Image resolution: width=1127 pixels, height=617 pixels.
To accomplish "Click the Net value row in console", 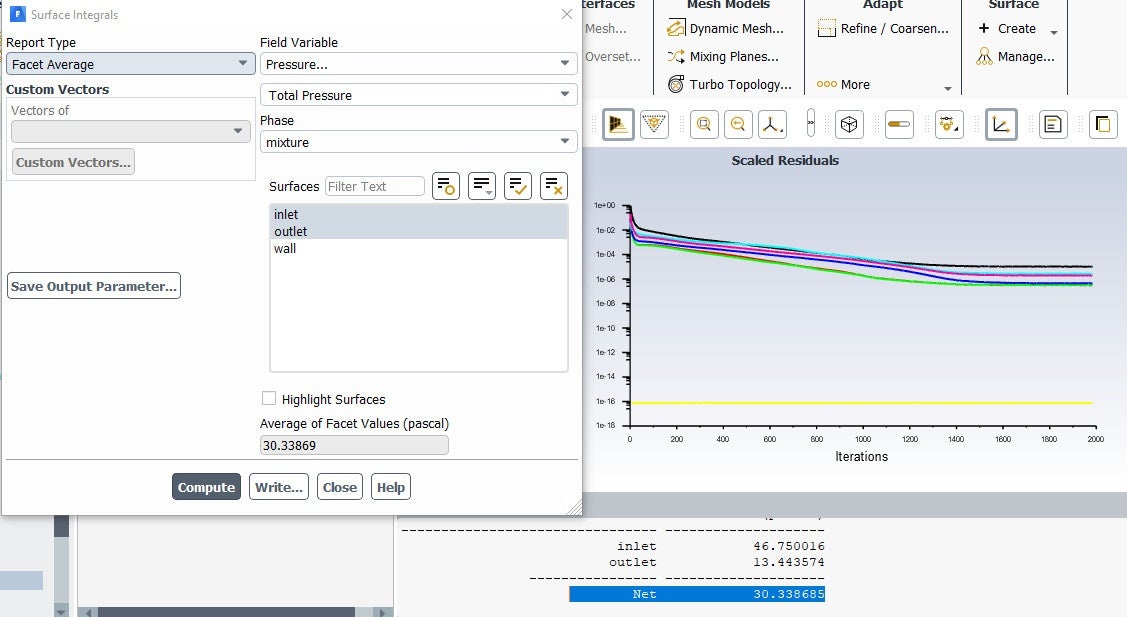I will pyautogui.click(x=696, y=594).
